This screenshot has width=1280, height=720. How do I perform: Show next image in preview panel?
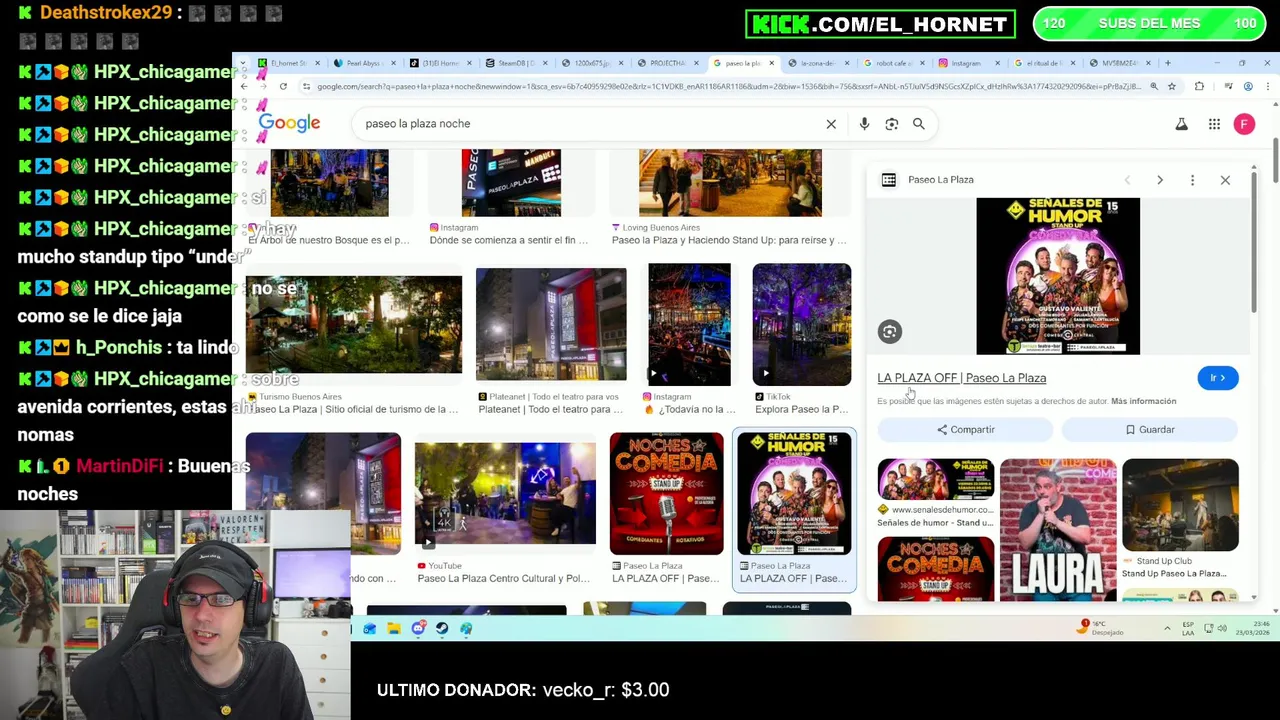coord(1160,180)
